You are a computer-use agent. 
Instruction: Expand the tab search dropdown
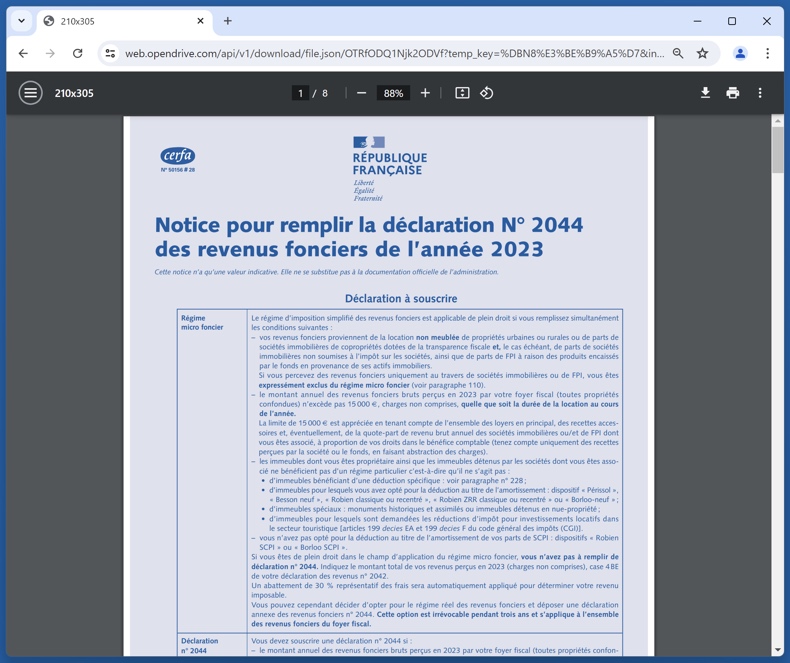pyautogui.click(x=21, y=21)
